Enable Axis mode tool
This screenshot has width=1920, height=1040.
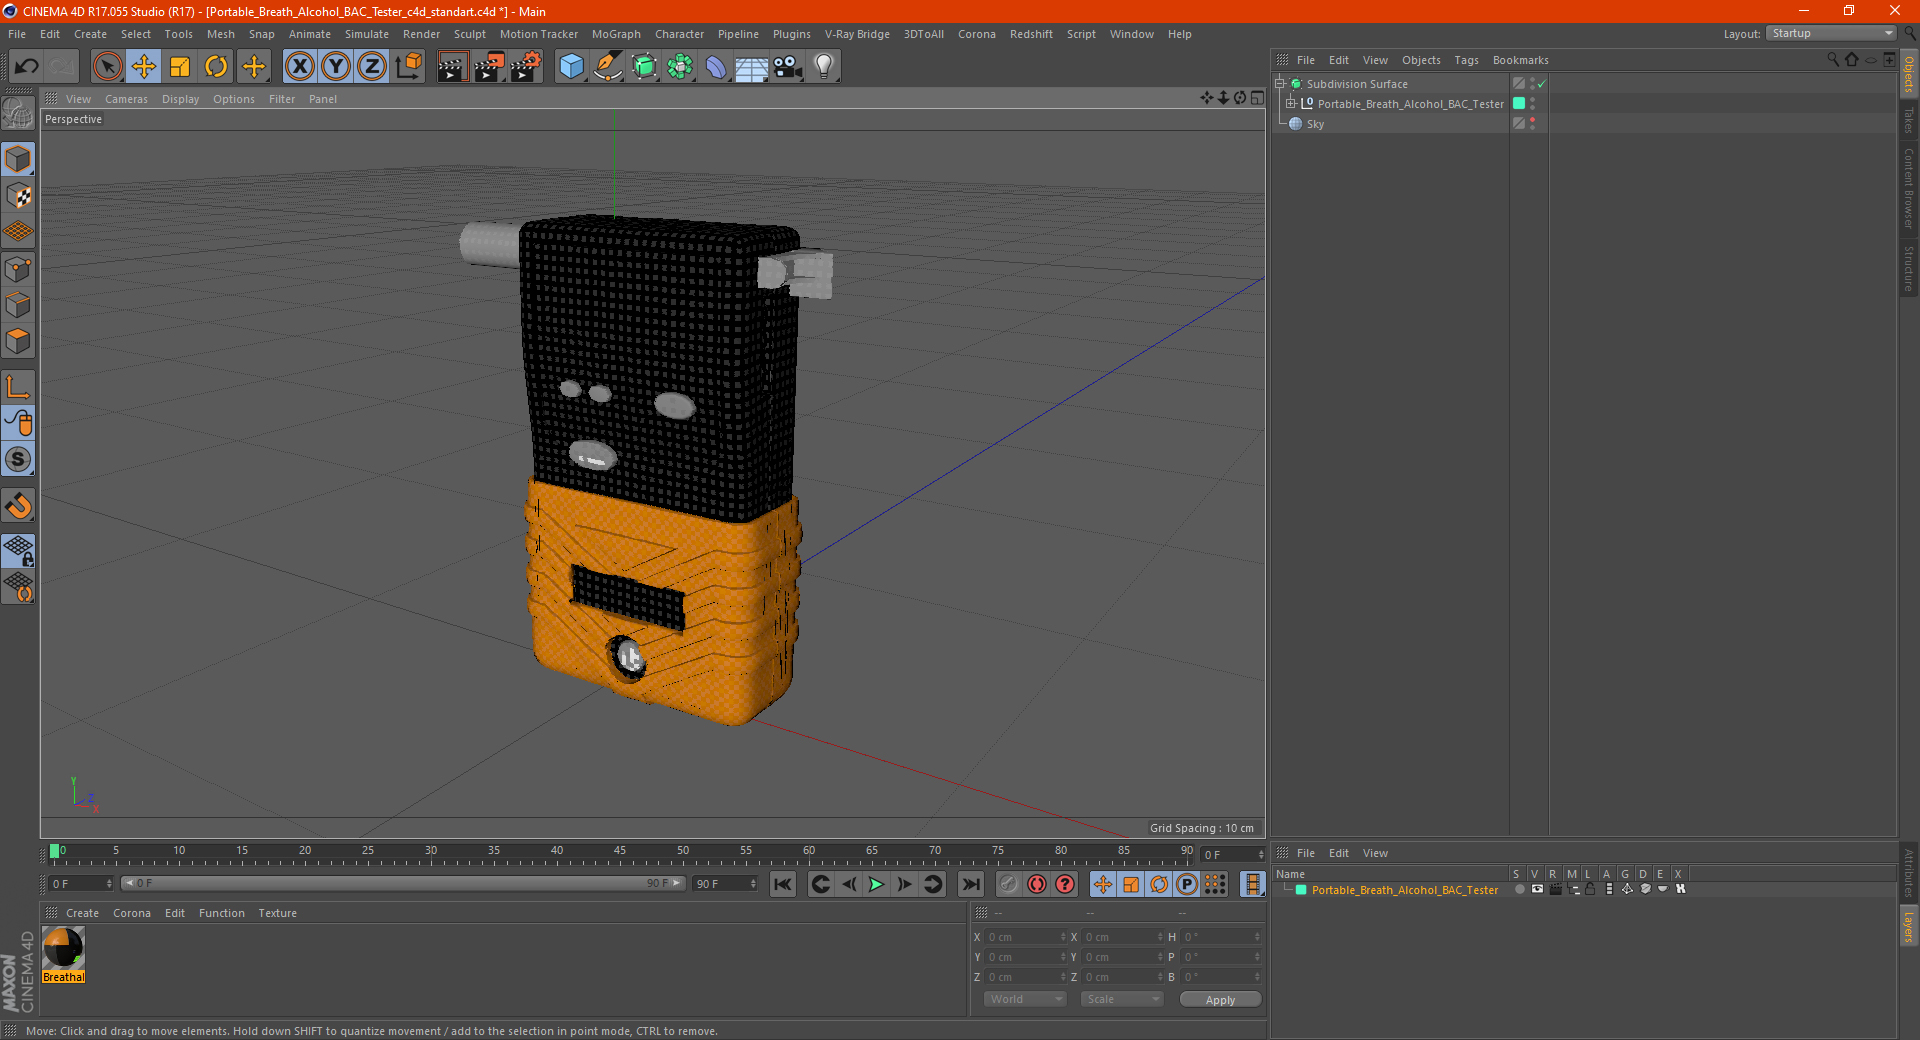[x=18, y=387]
